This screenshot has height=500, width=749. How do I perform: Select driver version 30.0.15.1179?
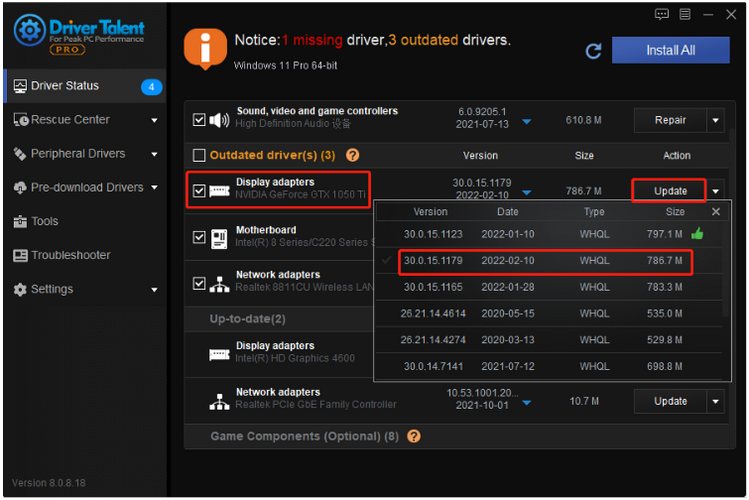[x=549, y=261]
